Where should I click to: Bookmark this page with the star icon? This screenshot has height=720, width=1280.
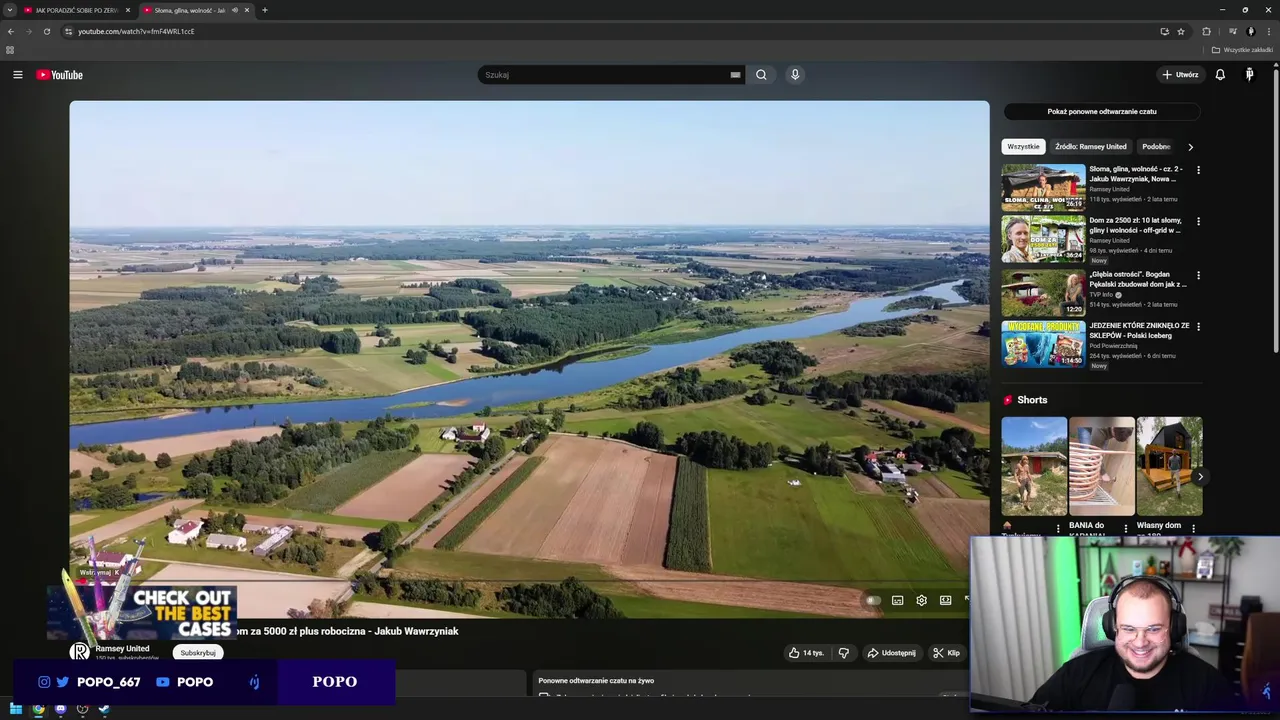[1180, 31]
